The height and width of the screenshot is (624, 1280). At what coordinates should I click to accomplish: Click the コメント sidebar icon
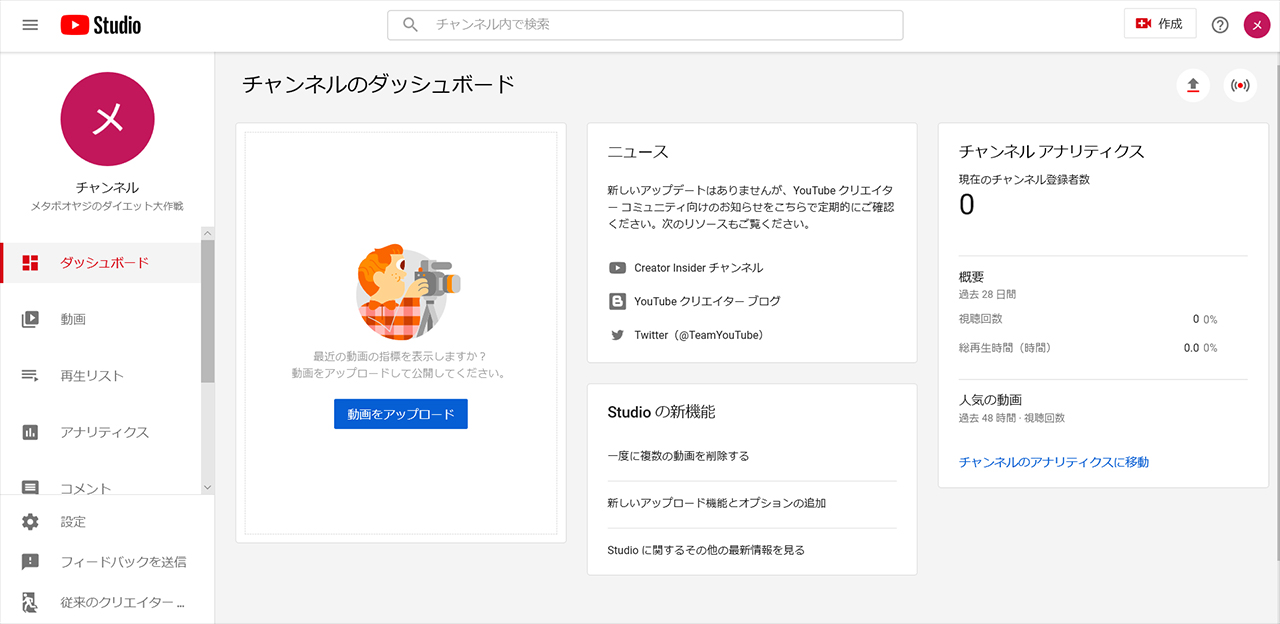30,488
